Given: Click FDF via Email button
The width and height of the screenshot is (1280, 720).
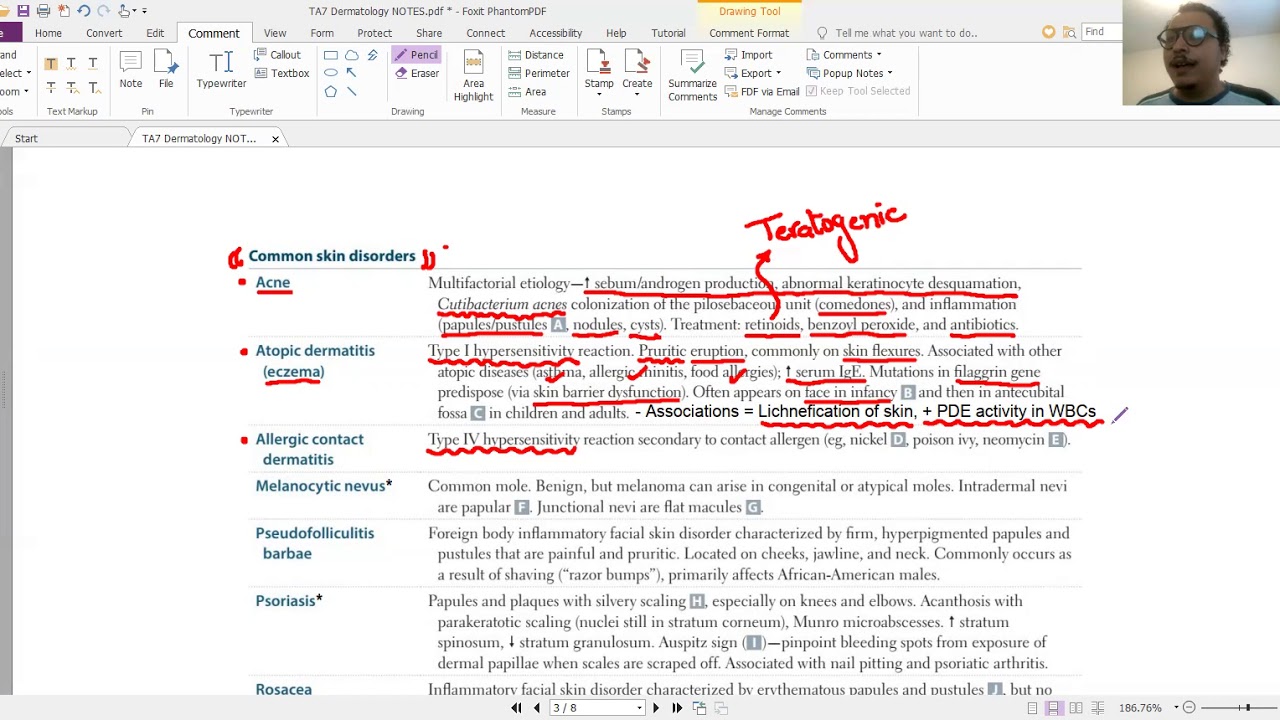Looking at the screenshot, I should coord(761,91).
